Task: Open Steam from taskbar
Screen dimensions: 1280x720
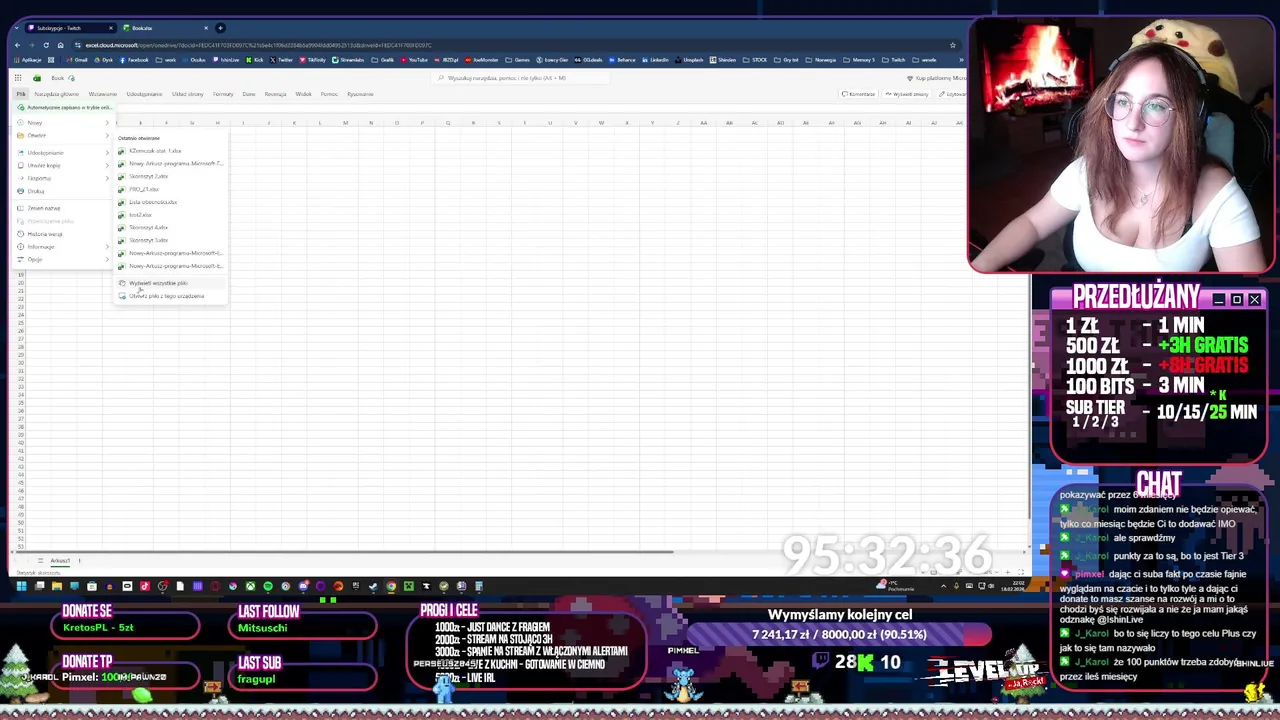Action: click(373, 586)
